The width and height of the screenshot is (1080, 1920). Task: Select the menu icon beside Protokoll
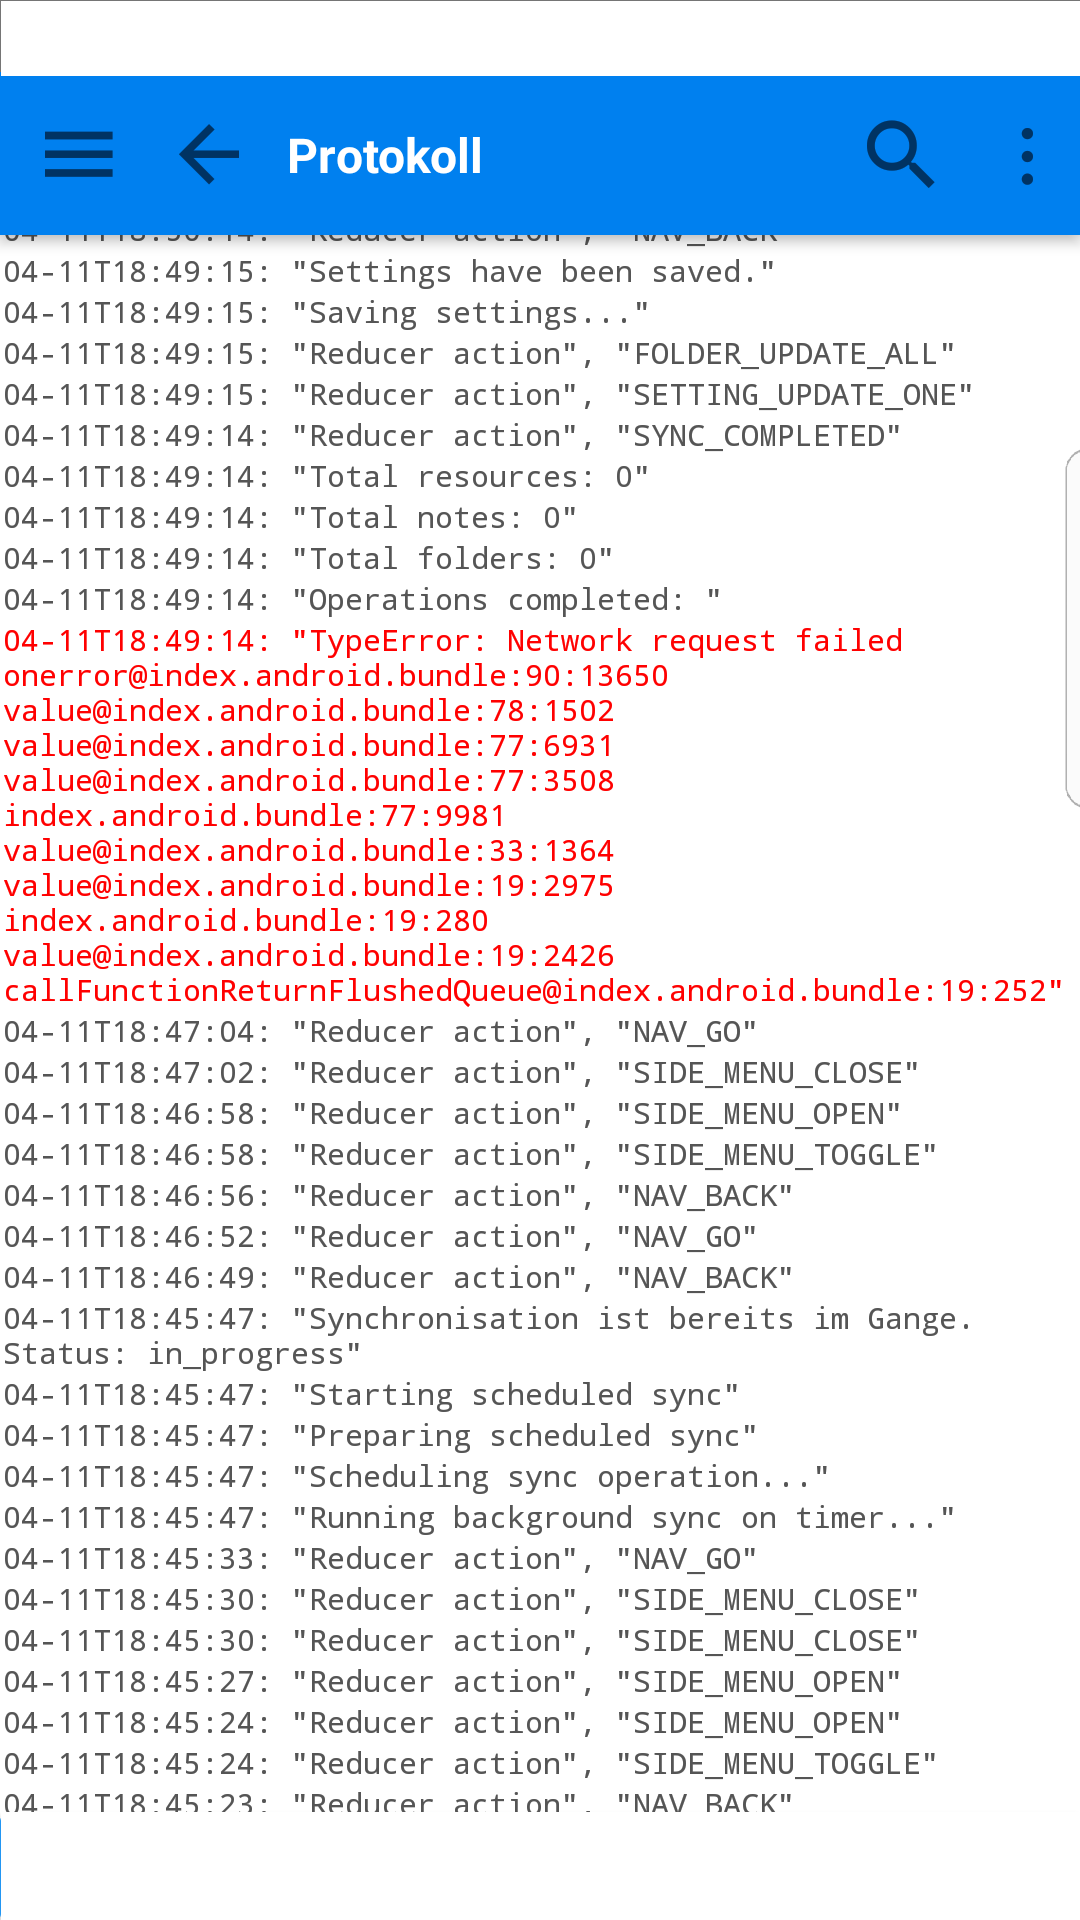pyautogui.click(x=79, y=155)
